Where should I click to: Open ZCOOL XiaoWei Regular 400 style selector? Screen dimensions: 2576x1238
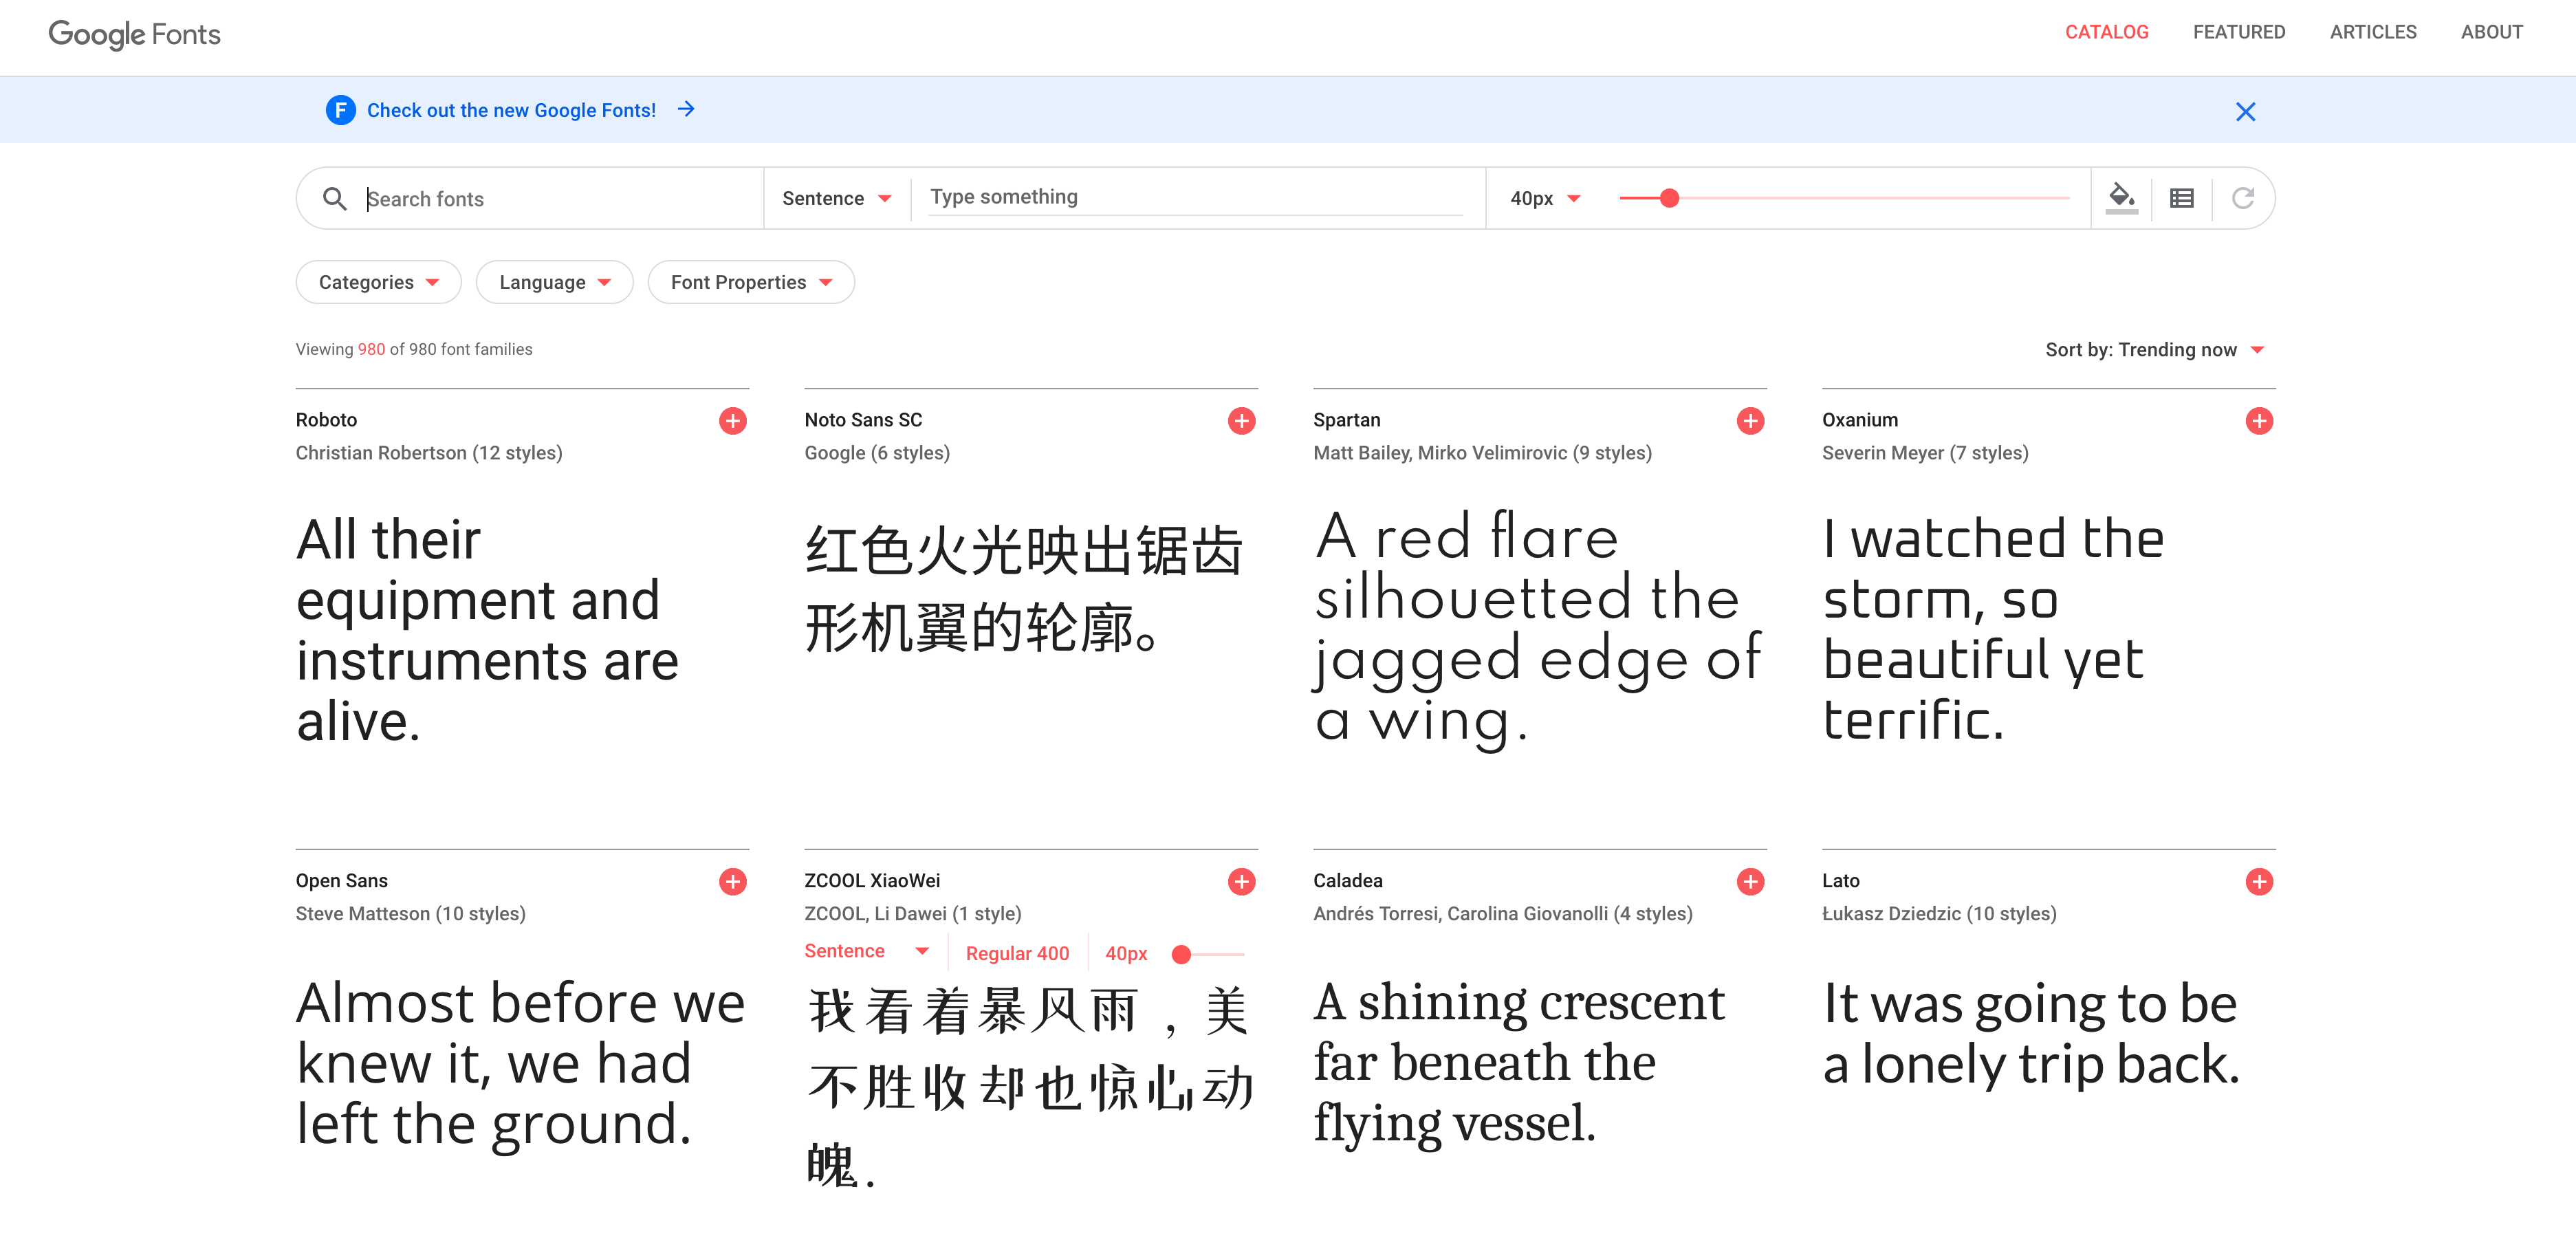(1017, 953)
